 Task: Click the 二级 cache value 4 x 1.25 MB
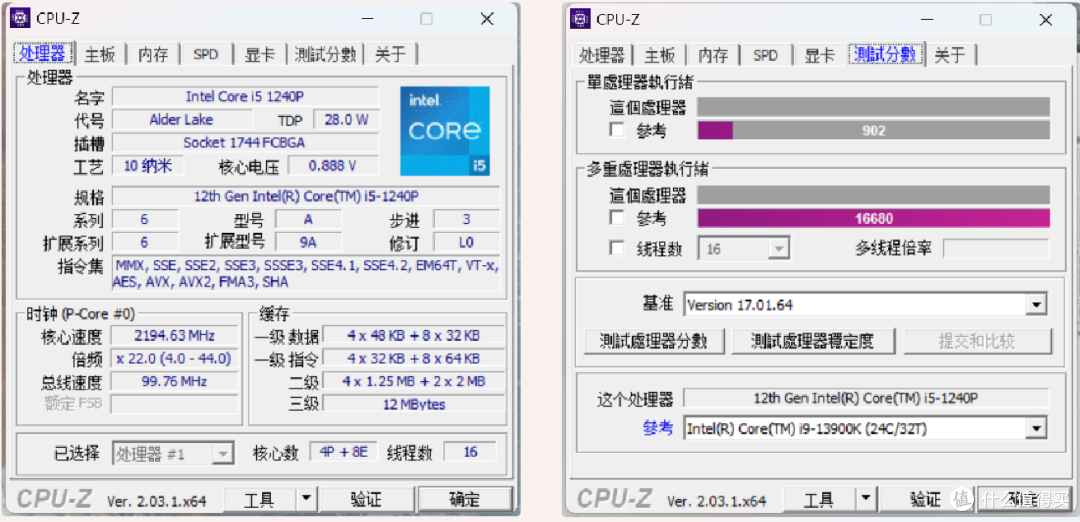click(413, 381)
